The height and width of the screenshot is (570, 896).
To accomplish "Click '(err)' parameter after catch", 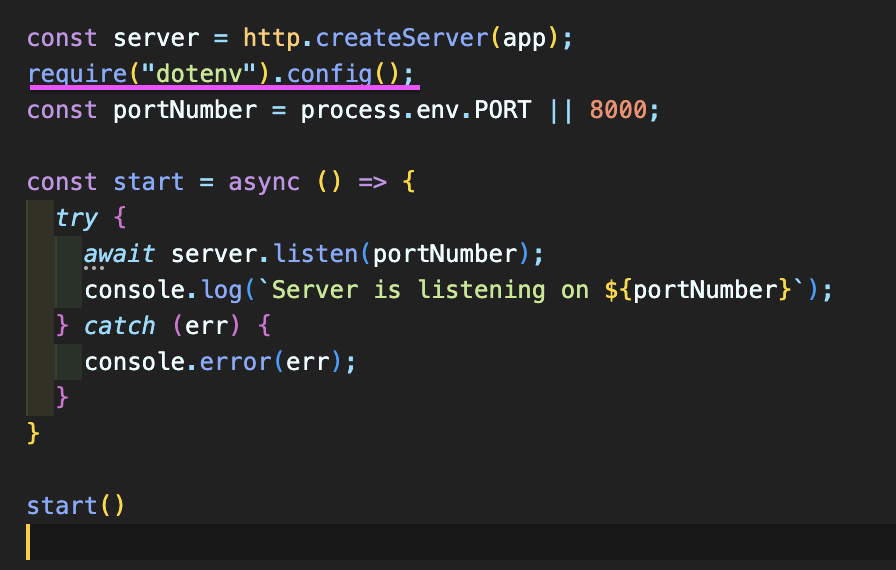I will point(206,326).
